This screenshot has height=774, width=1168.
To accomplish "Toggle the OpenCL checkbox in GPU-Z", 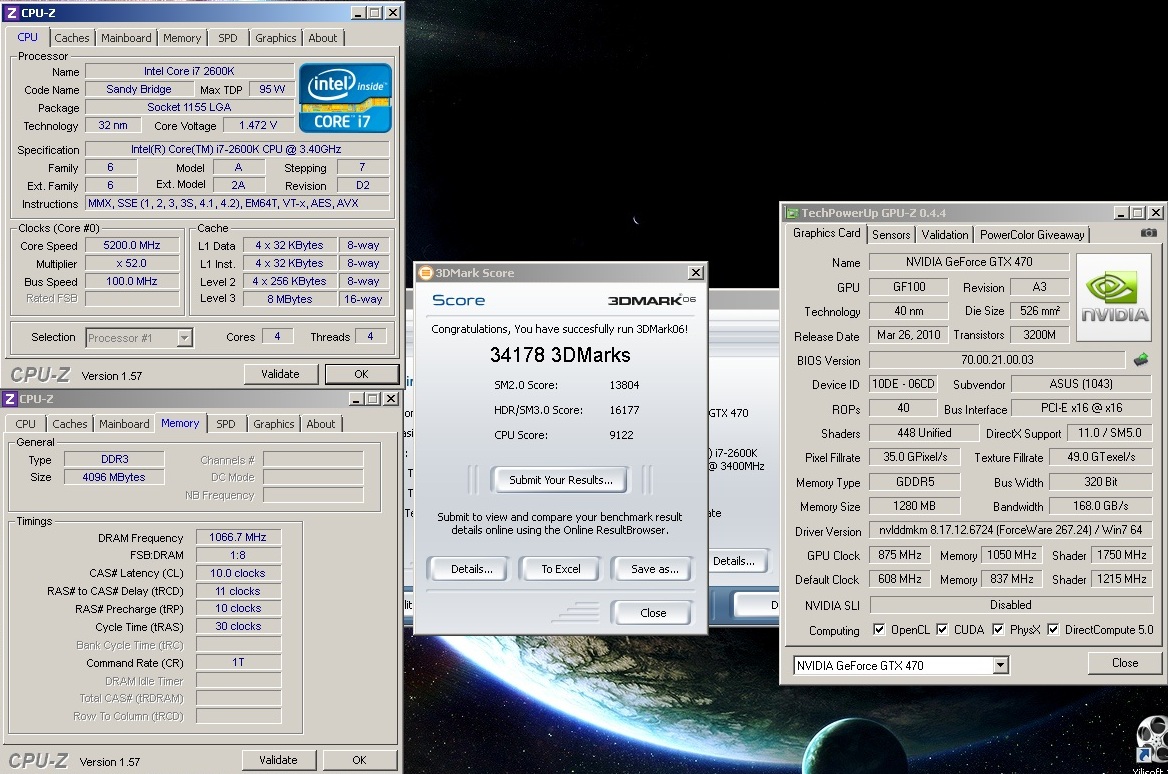I will [x=879, y=629].
